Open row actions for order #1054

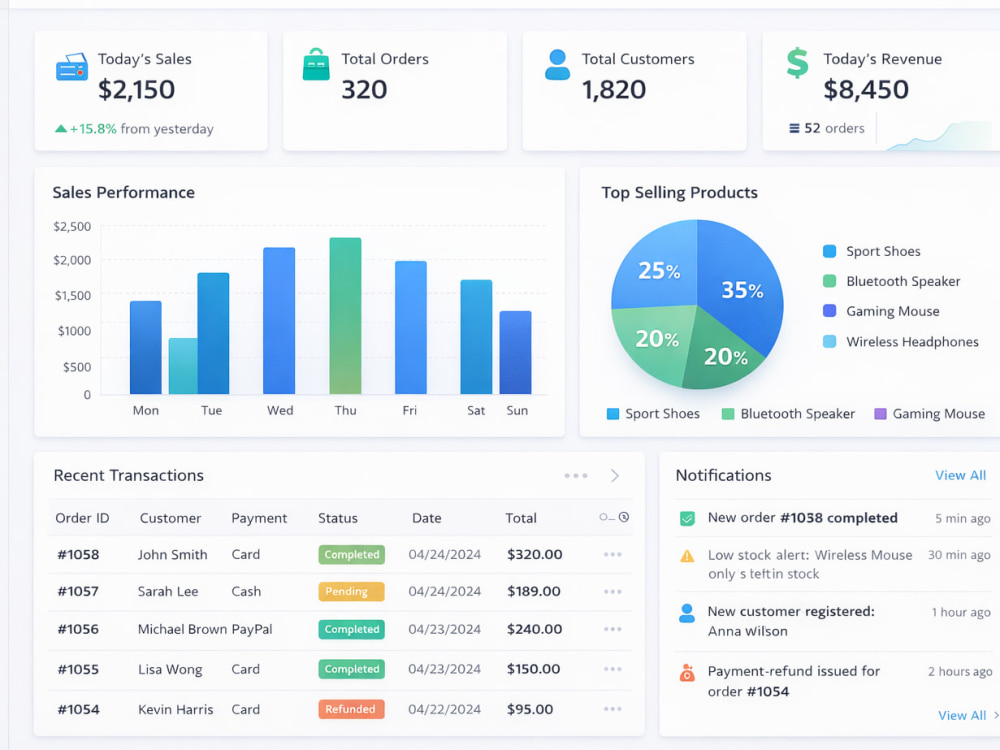coord(612,709)
